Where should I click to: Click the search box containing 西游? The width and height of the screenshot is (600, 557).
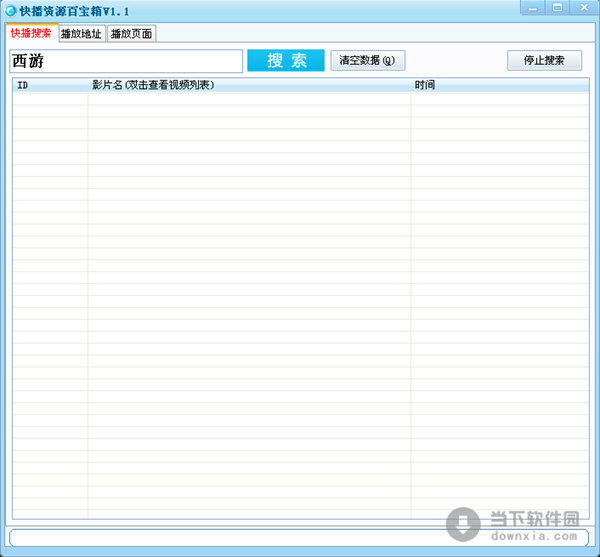126,61
